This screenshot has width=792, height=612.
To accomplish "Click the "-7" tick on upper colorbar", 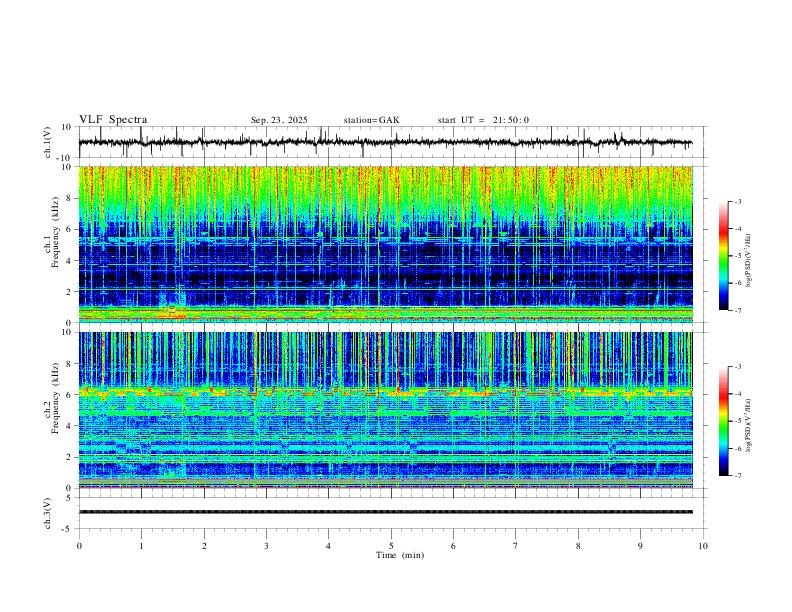I will point(738,311).
